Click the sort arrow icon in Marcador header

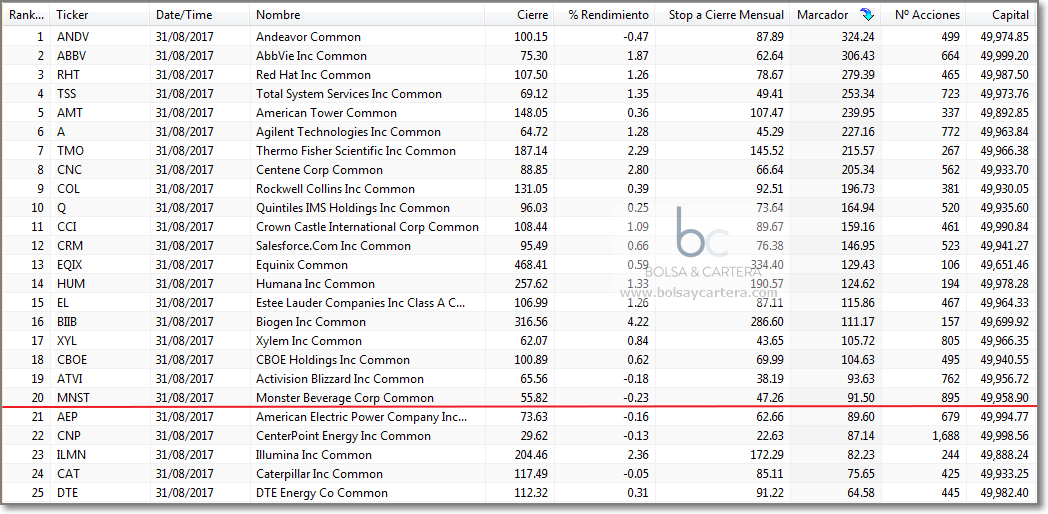[867, 14]
